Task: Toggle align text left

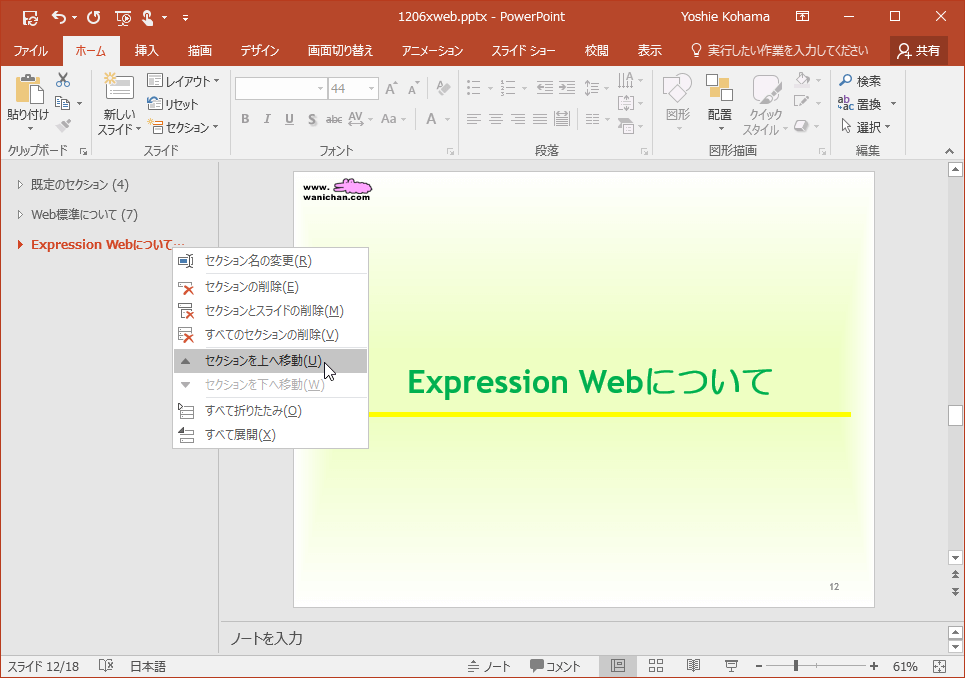Action: (x=473, y=119)
